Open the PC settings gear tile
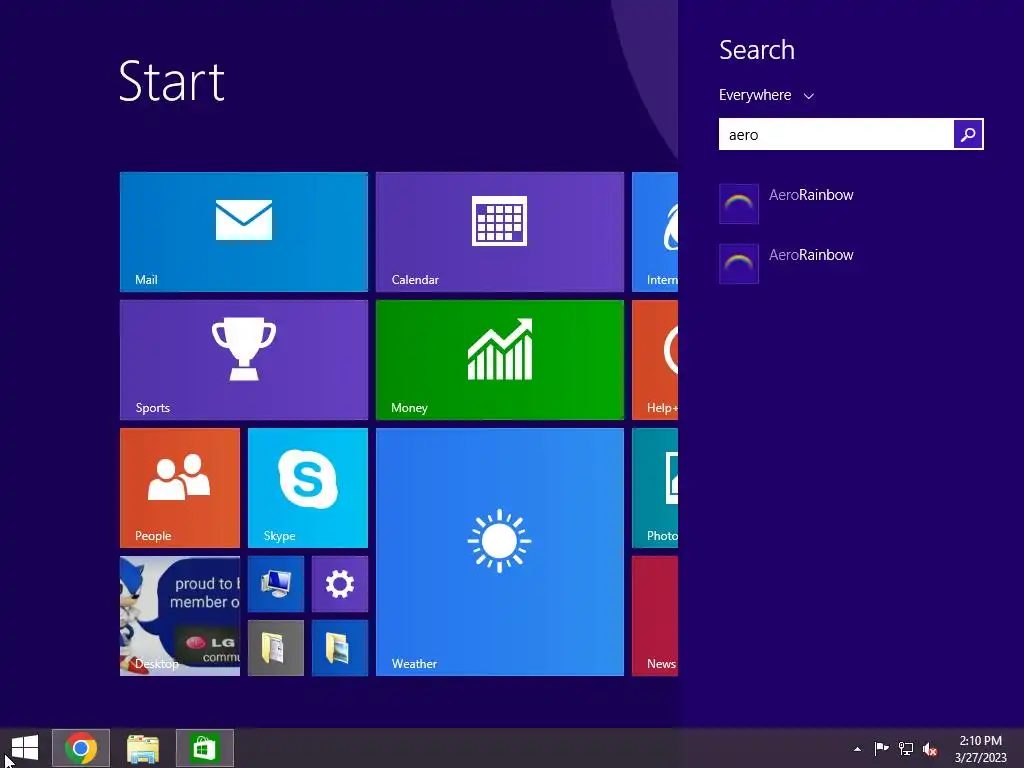 tap(340, 584)
